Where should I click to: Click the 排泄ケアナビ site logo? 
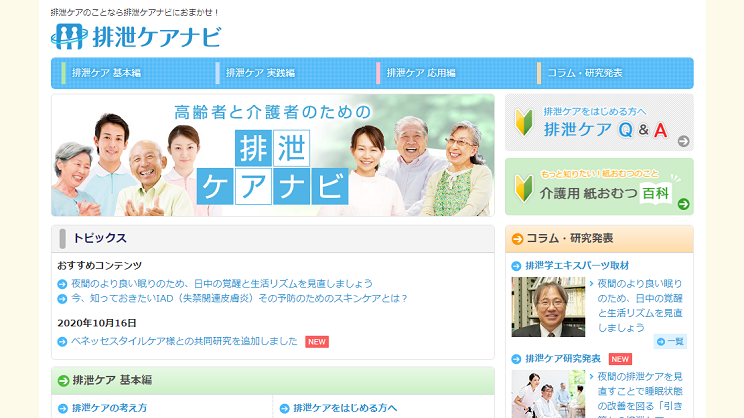[136, 37]
